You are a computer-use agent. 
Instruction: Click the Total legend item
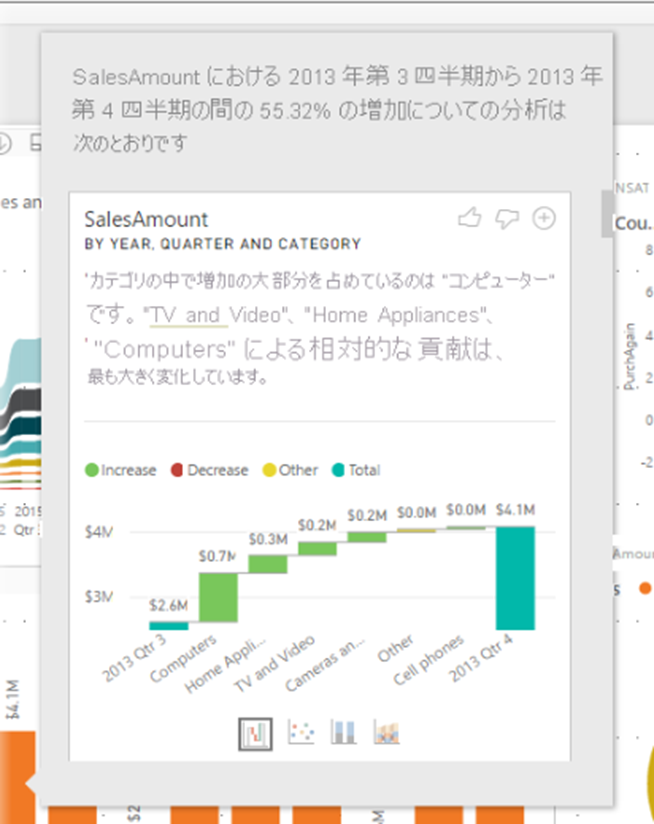[x=356, y=470]
